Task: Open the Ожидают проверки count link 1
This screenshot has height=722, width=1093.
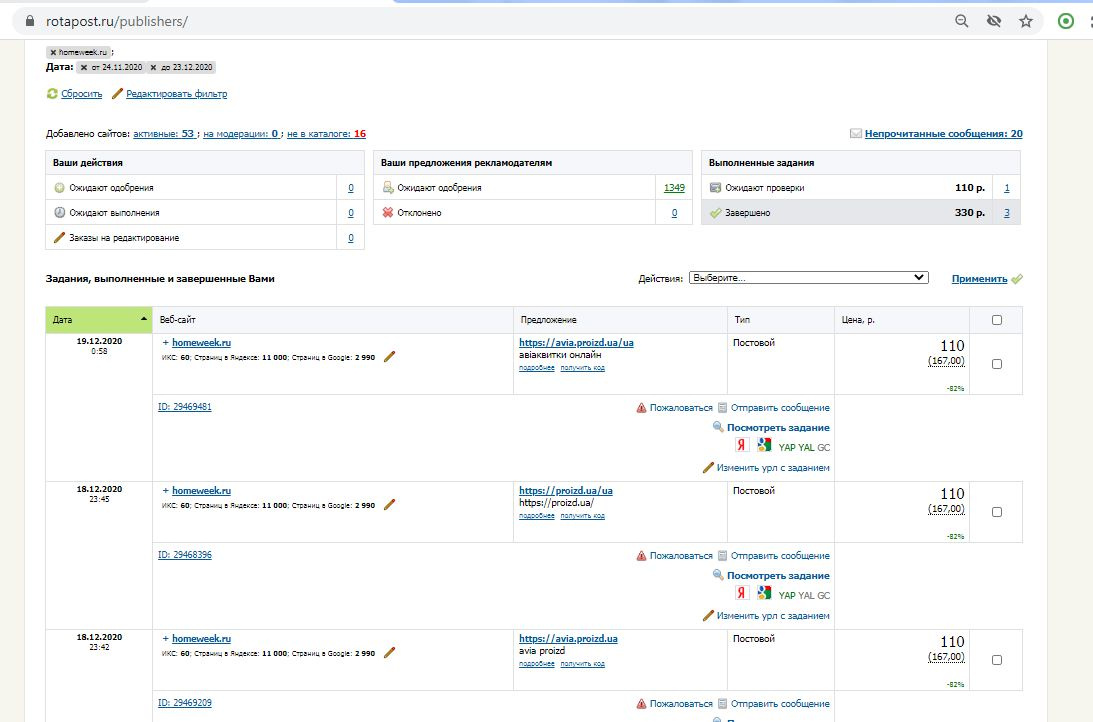Action: point(1007,187)
